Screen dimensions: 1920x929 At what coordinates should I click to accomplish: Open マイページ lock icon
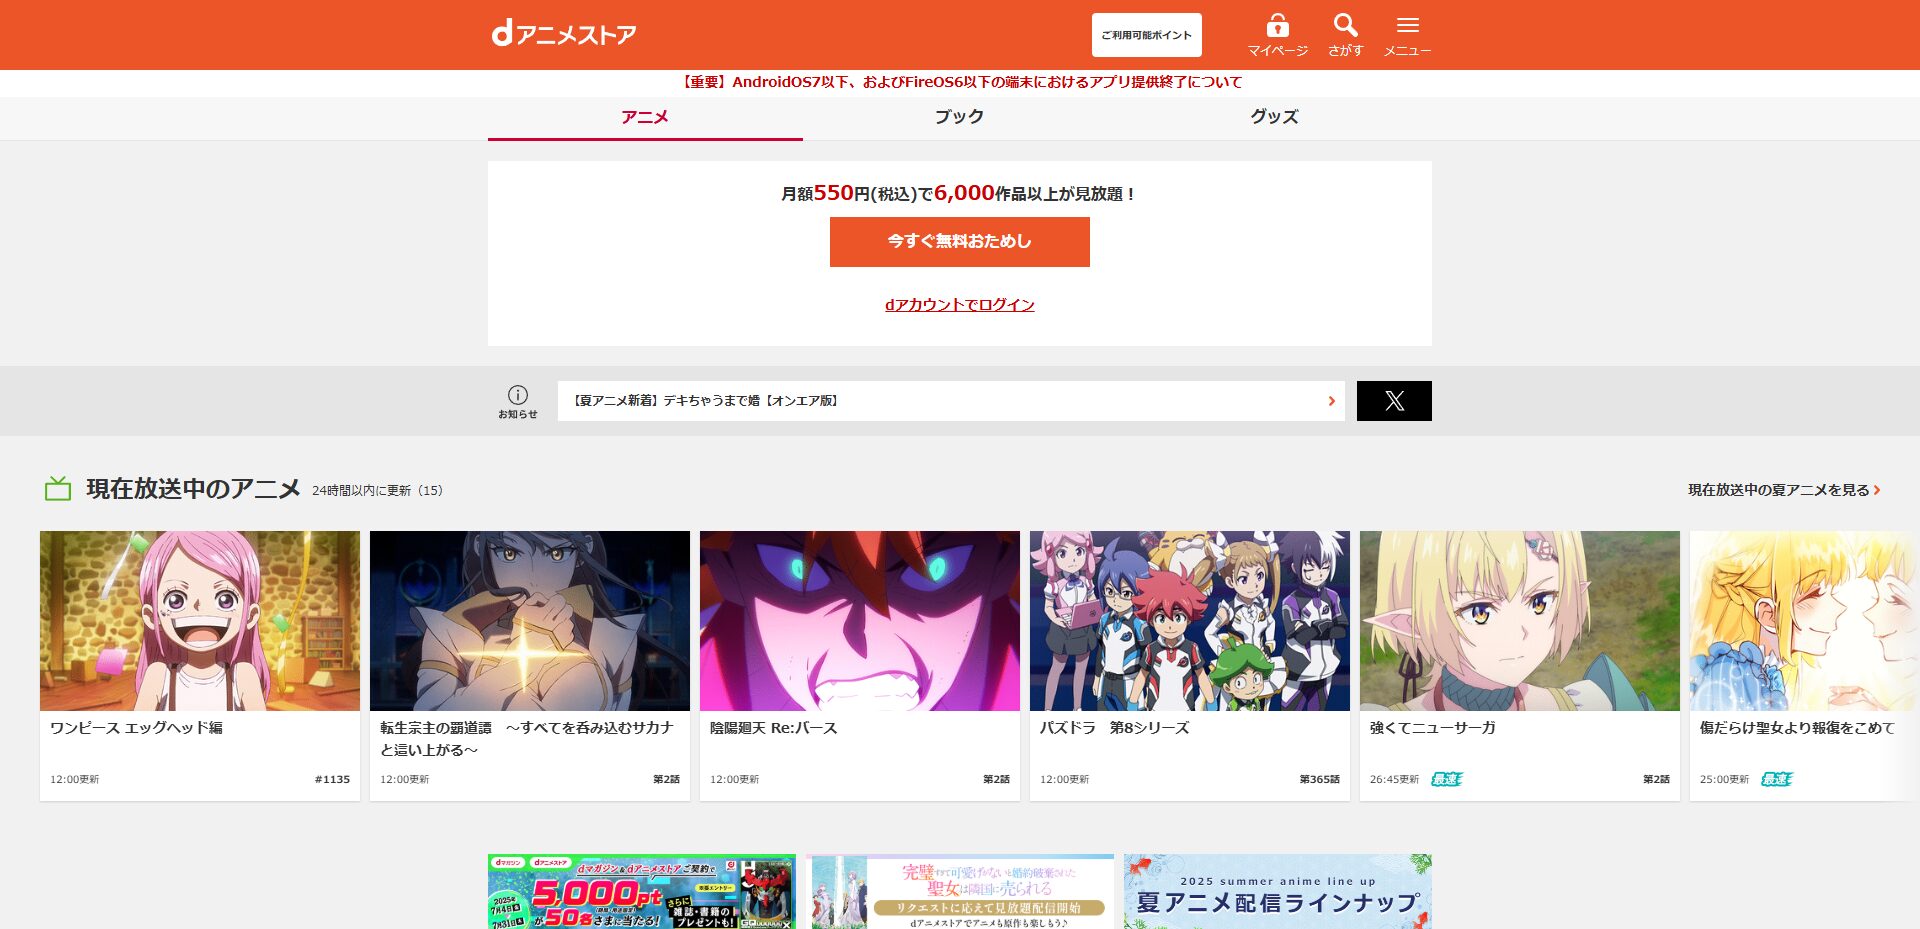pos(1277,35)
